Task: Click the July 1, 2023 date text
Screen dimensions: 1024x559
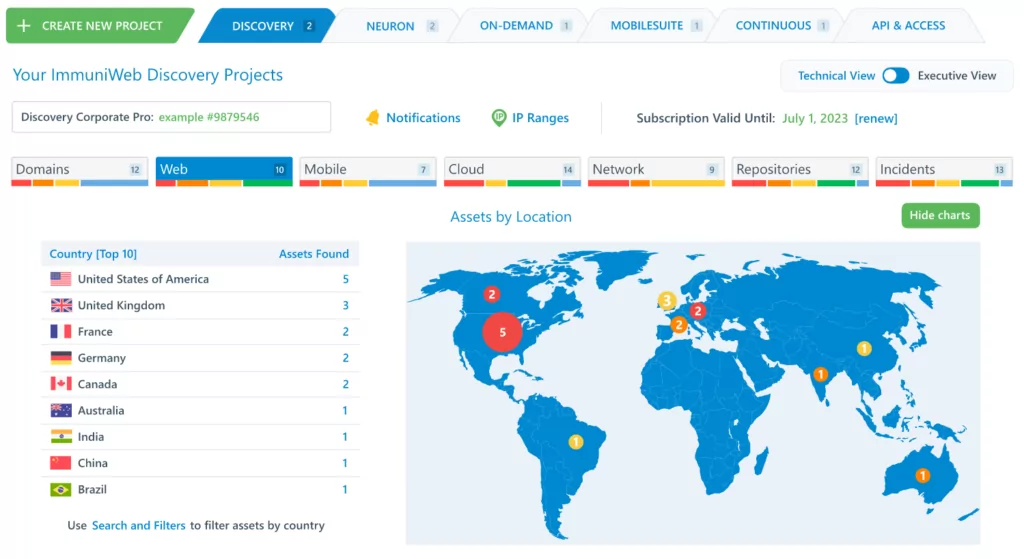Action: (815, 118)
